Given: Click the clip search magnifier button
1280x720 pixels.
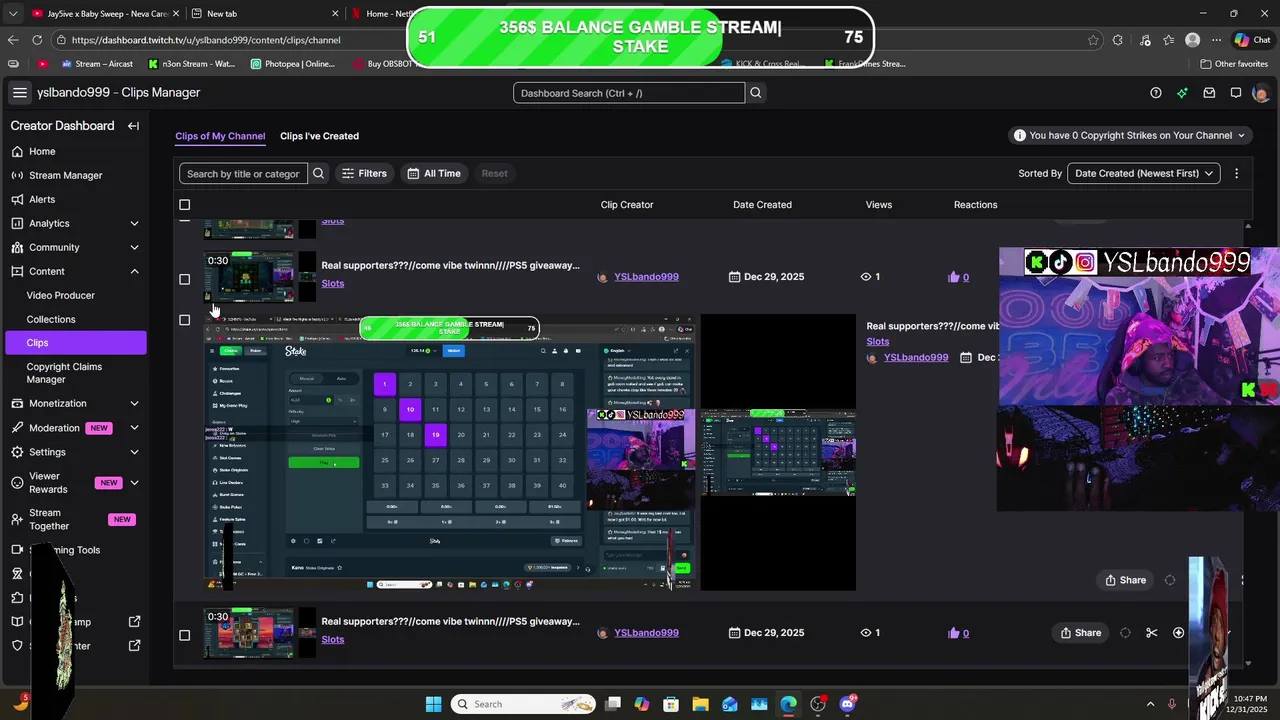Looking at the screenshot, I should tap(318, 173).
